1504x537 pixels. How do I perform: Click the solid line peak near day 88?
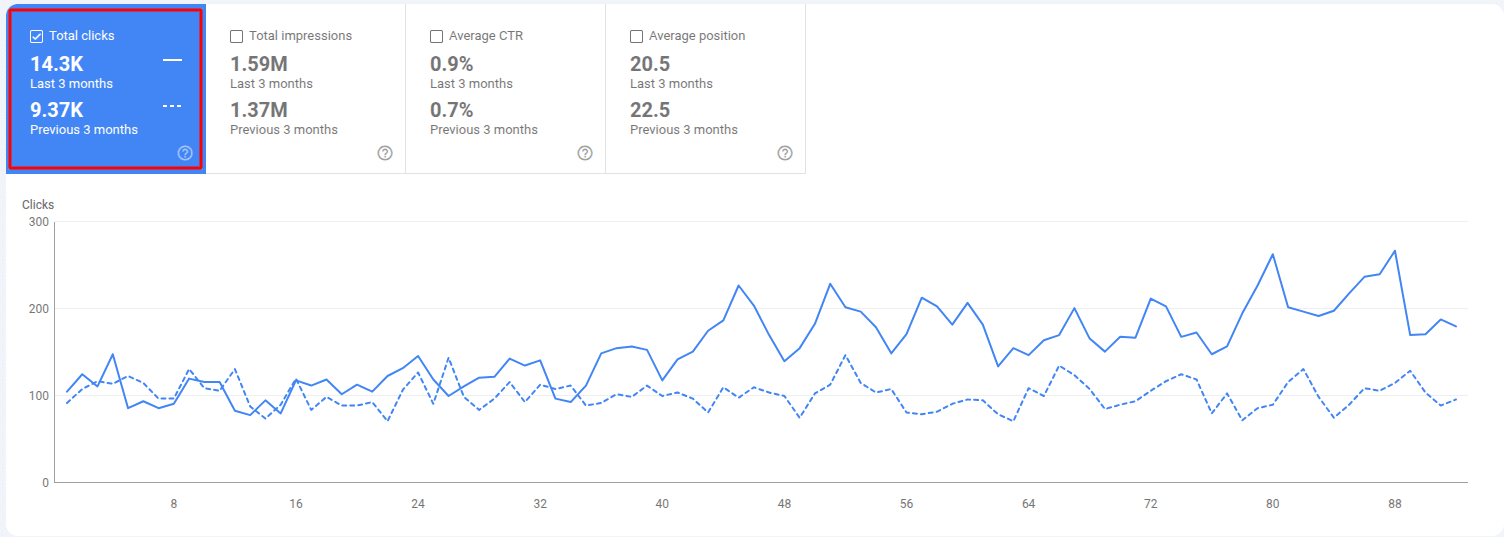(x=1394, y=251)
